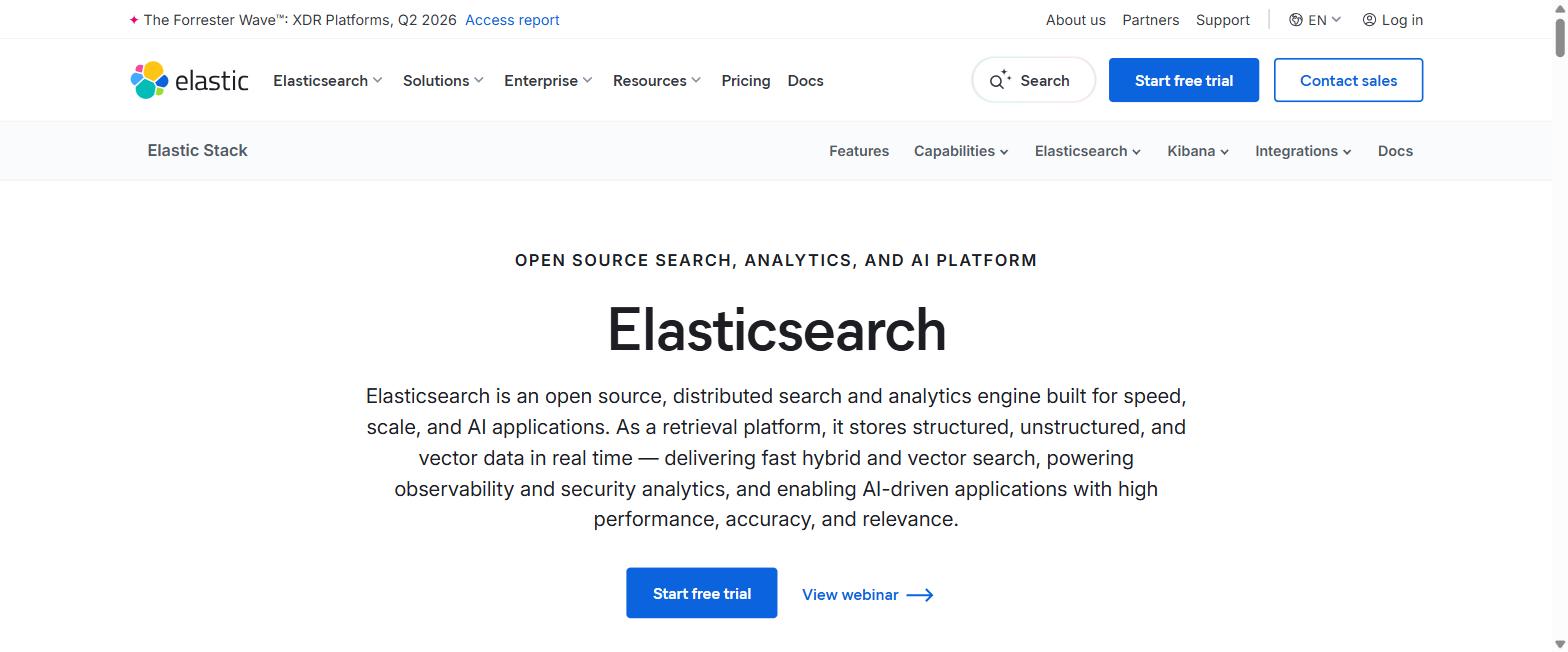1568x652 pixels.
Task: Open the Resources dropdown
Action: click(x=657, y=81)
